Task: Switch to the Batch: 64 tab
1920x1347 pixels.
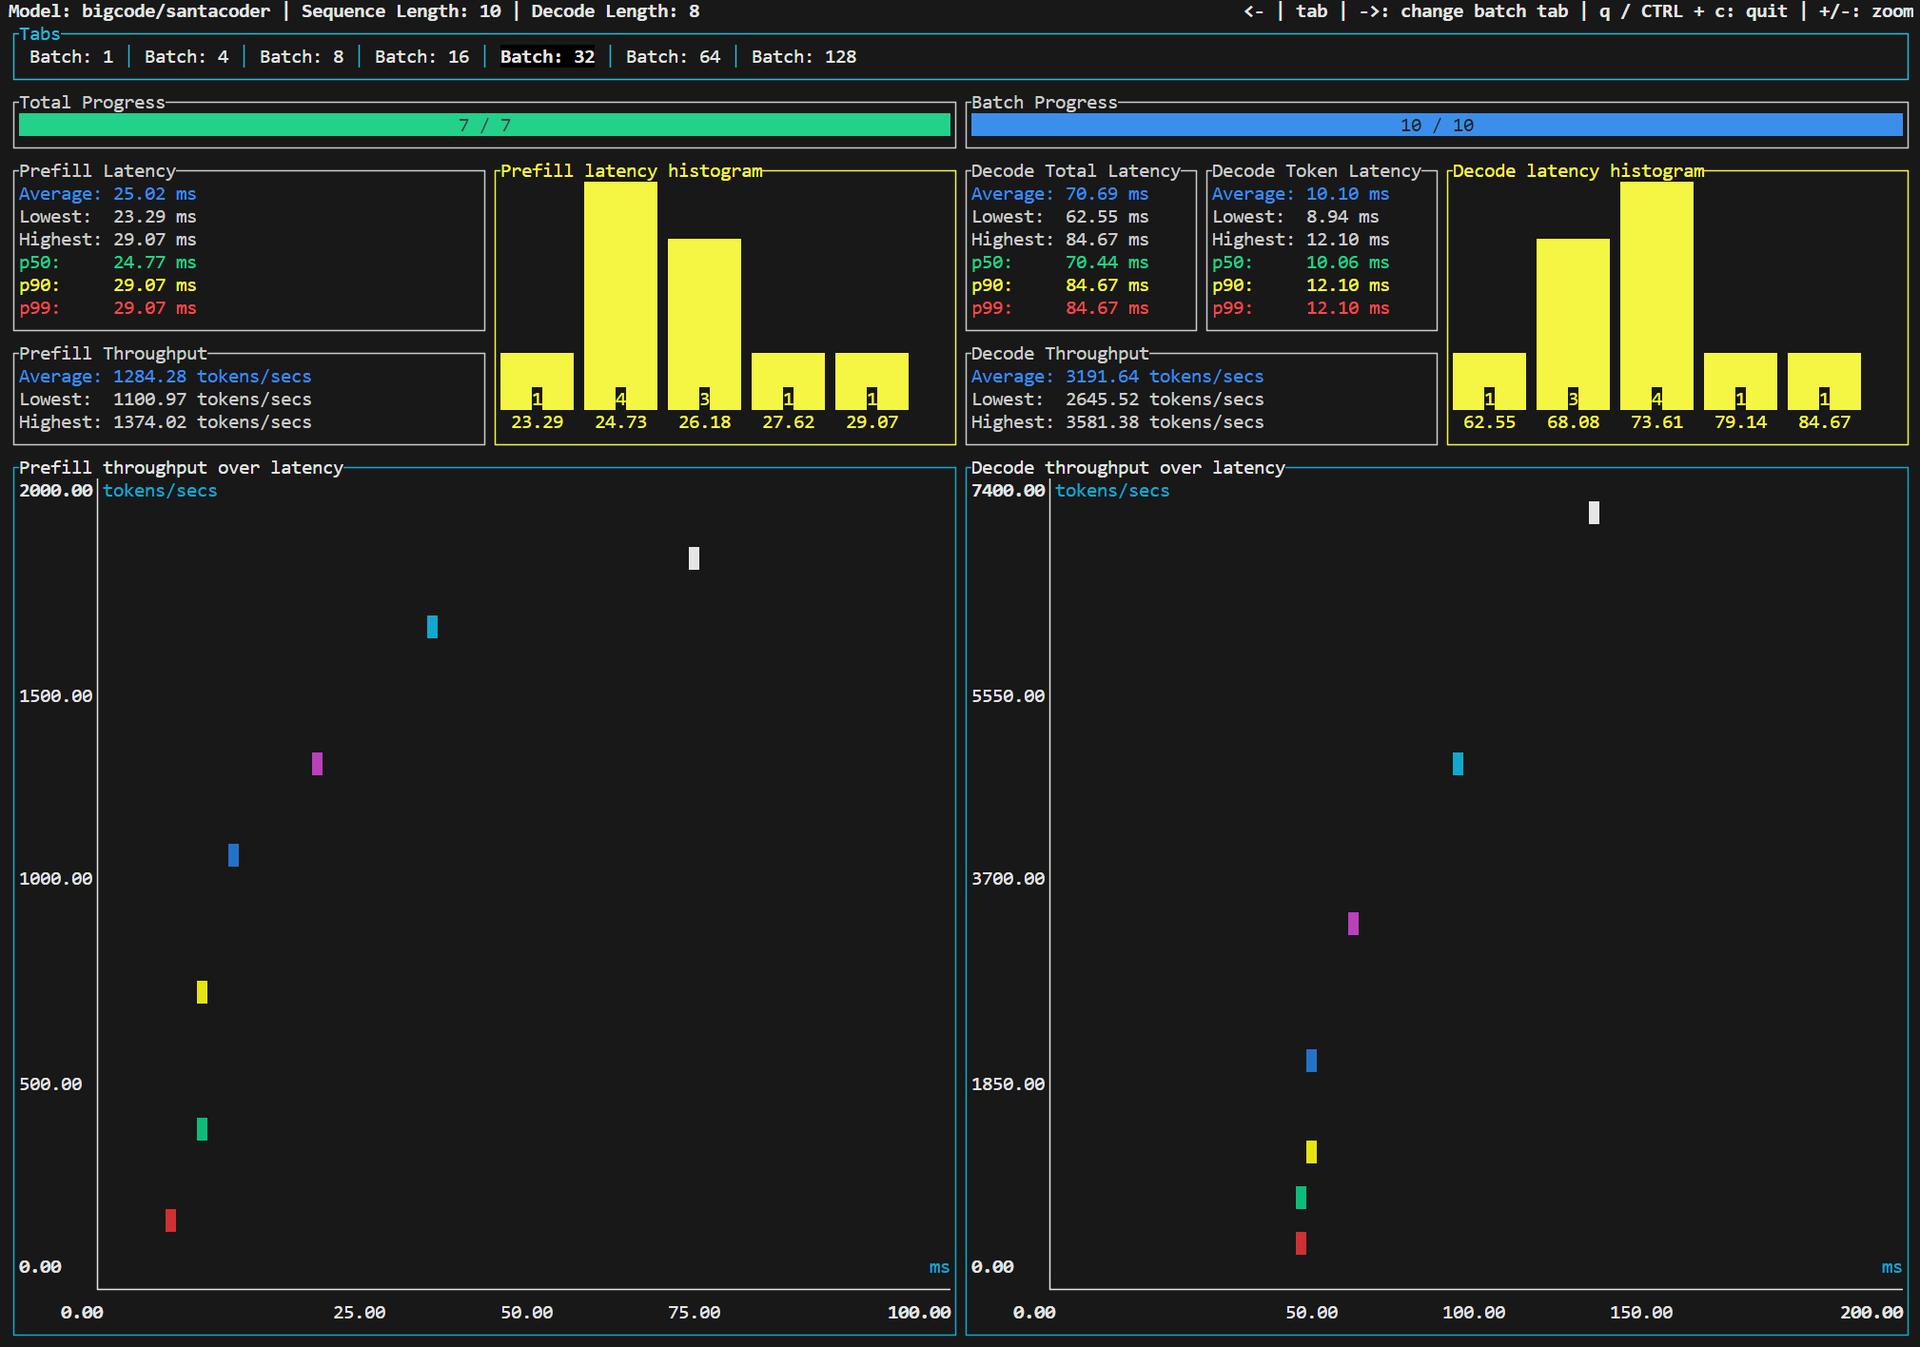Action: (673, 57)
